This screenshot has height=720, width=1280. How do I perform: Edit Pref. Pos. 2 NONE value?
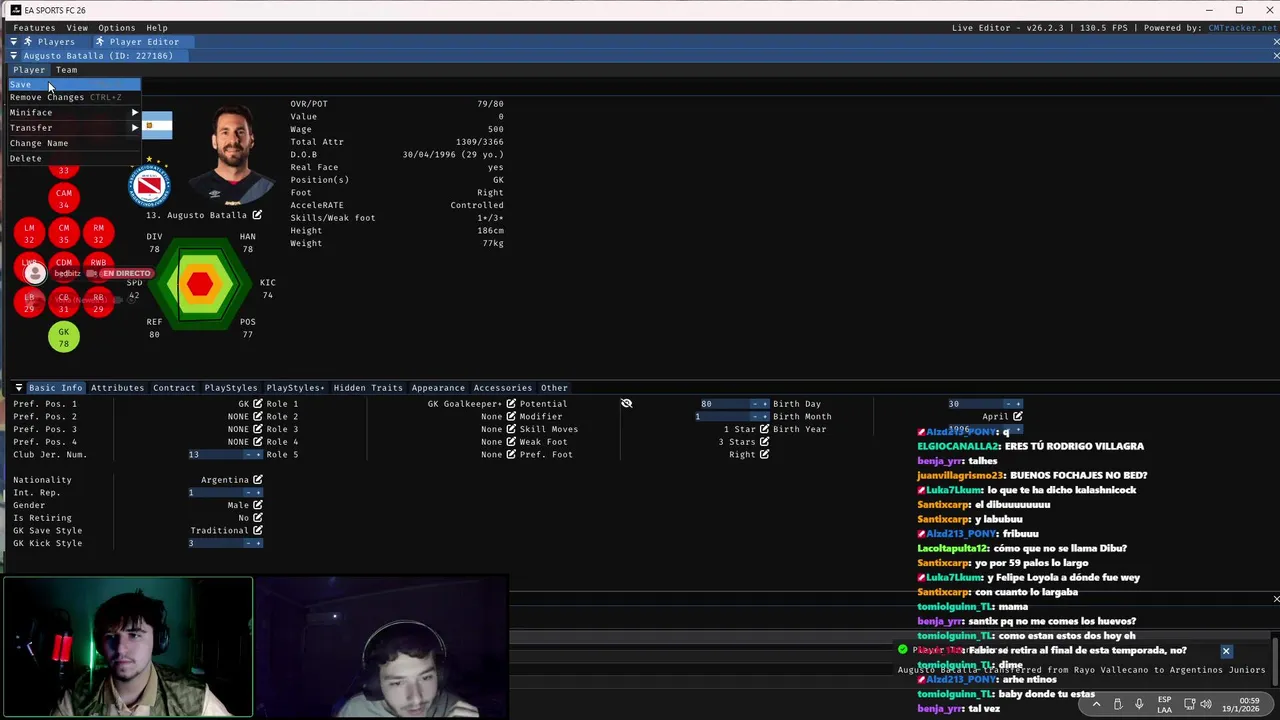tap(257, 417)
